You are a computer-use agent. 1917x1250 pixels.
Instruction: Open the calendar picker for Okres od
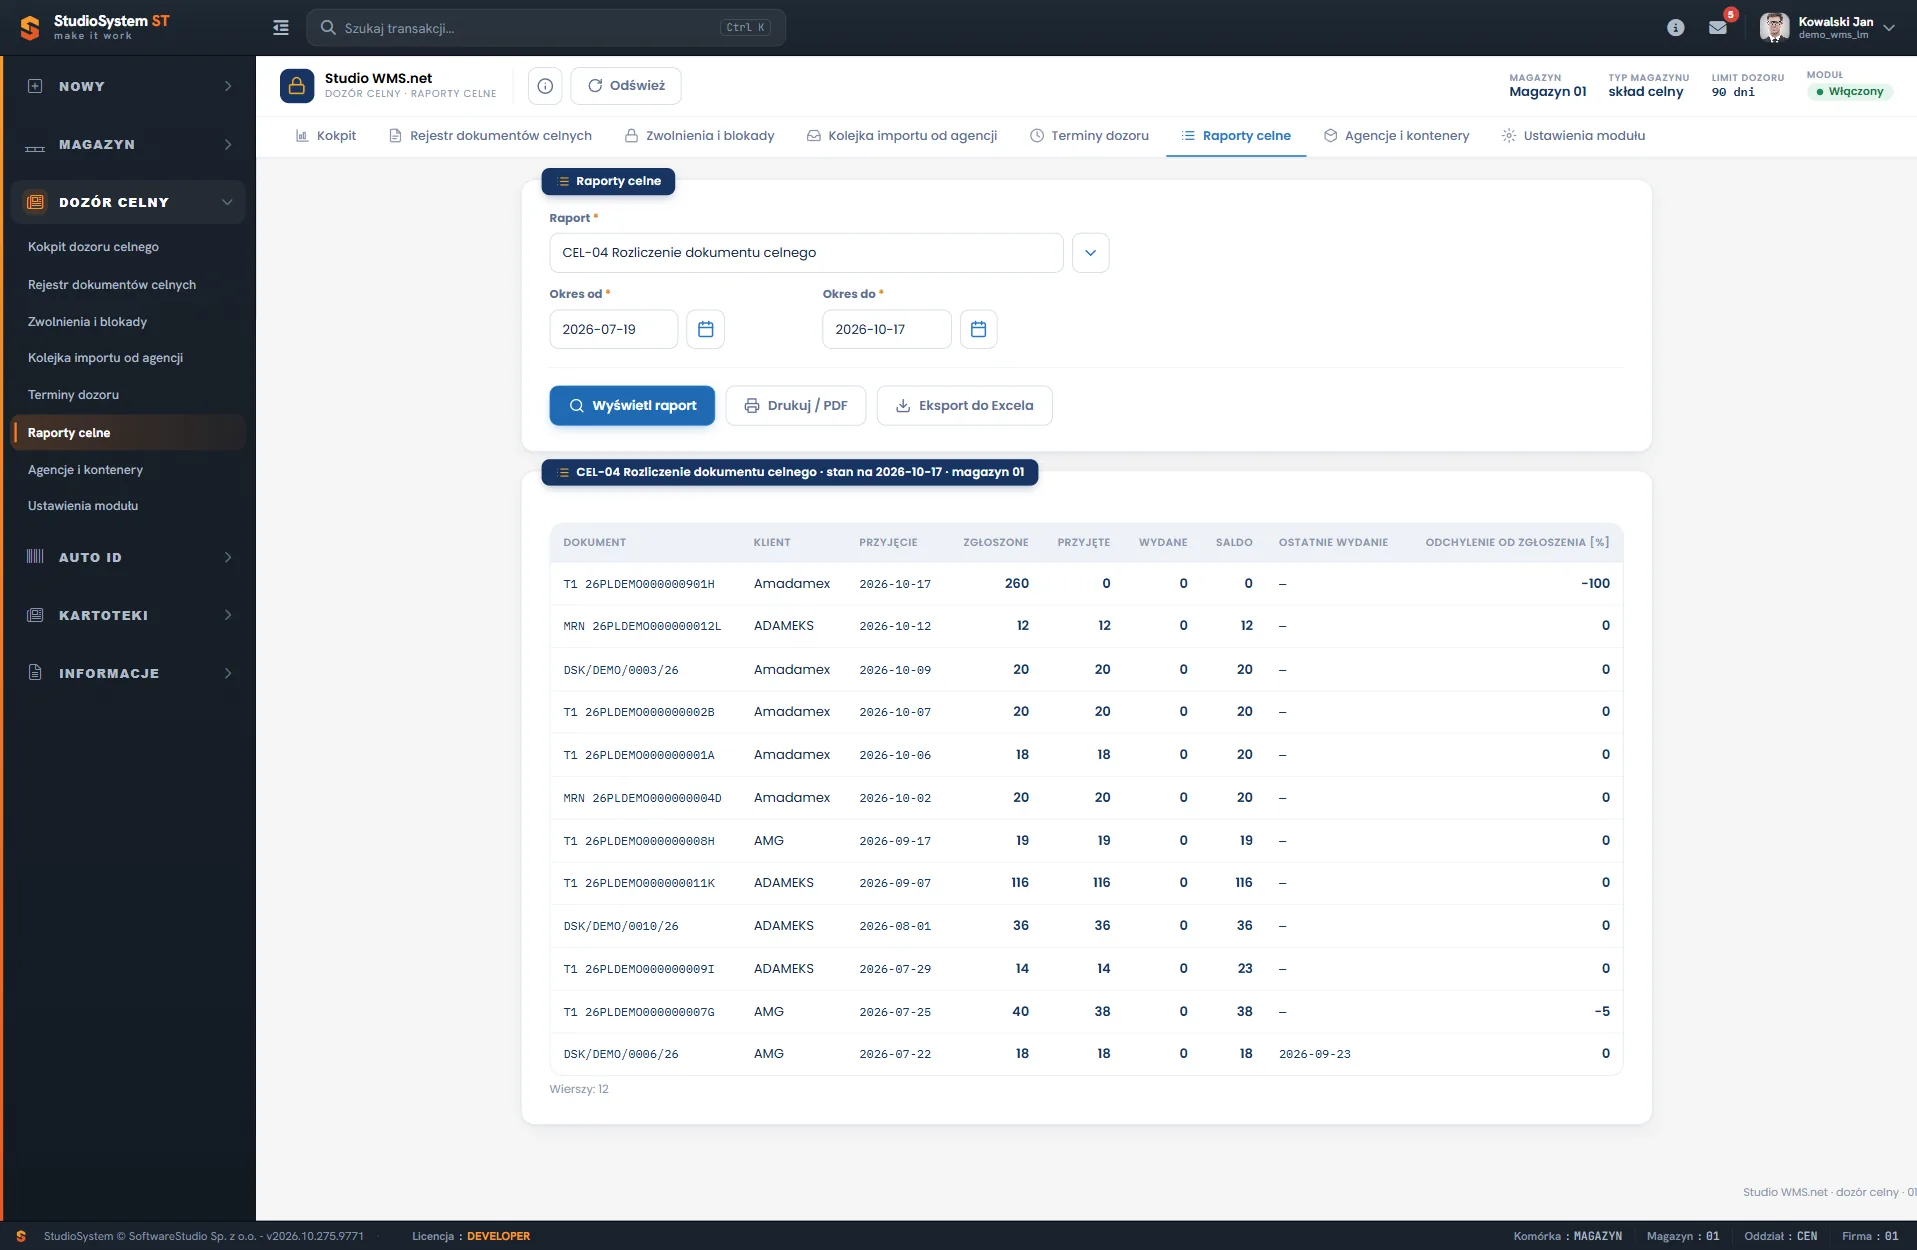coord(705,329)
